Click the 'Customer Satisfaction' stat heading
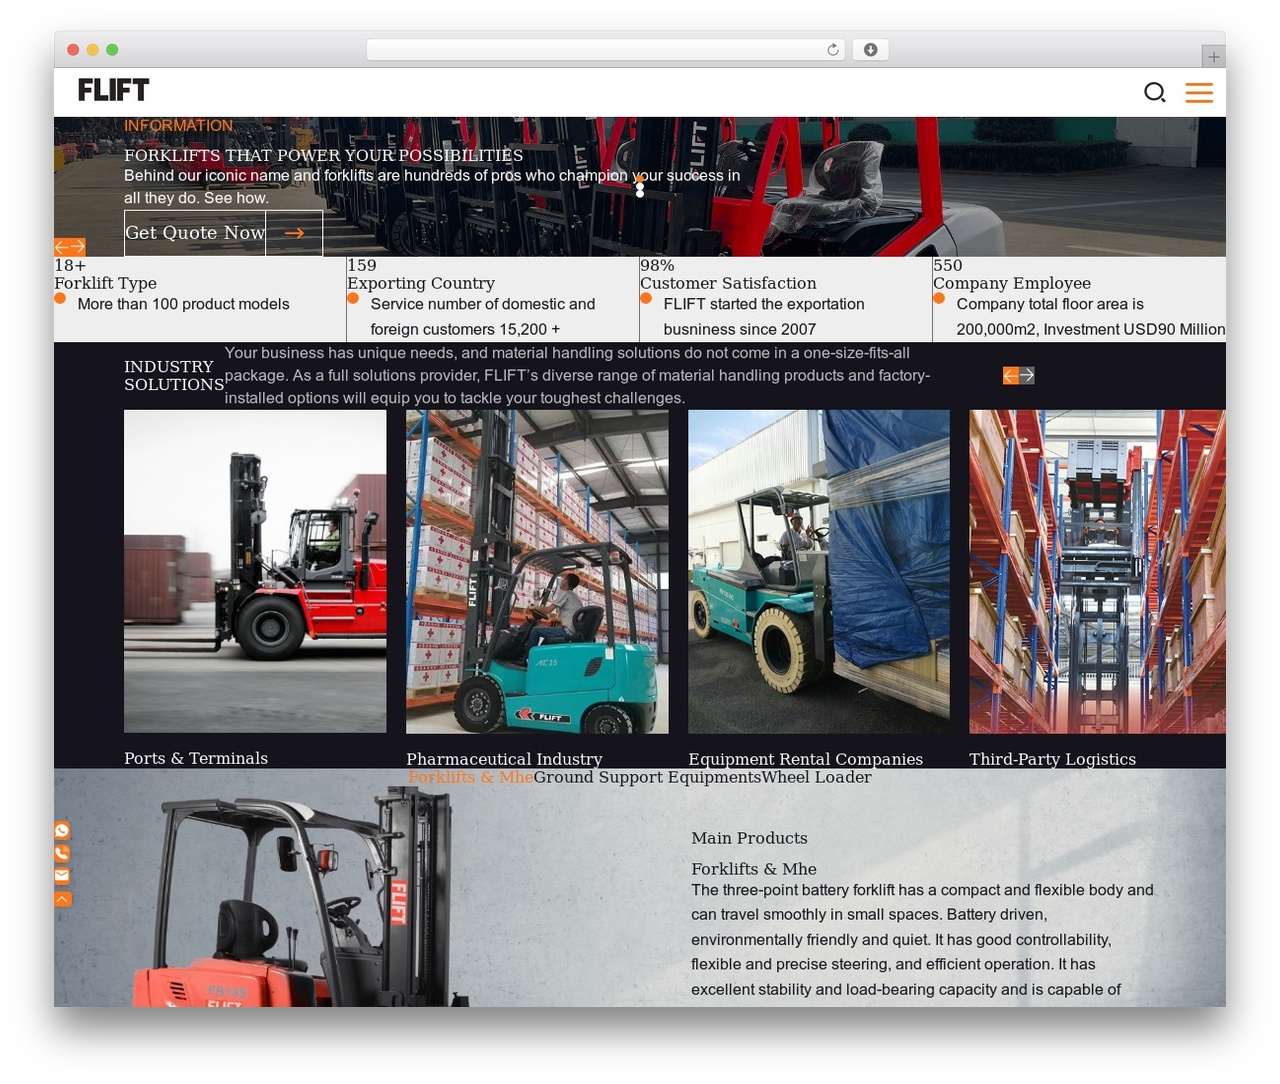1280x1084 pixels. [x=728, y=283]
